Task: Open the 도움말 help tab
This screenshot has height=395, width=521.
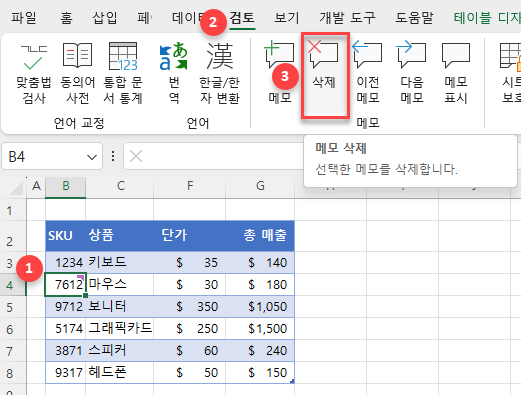Action: [x=414, y=18]
